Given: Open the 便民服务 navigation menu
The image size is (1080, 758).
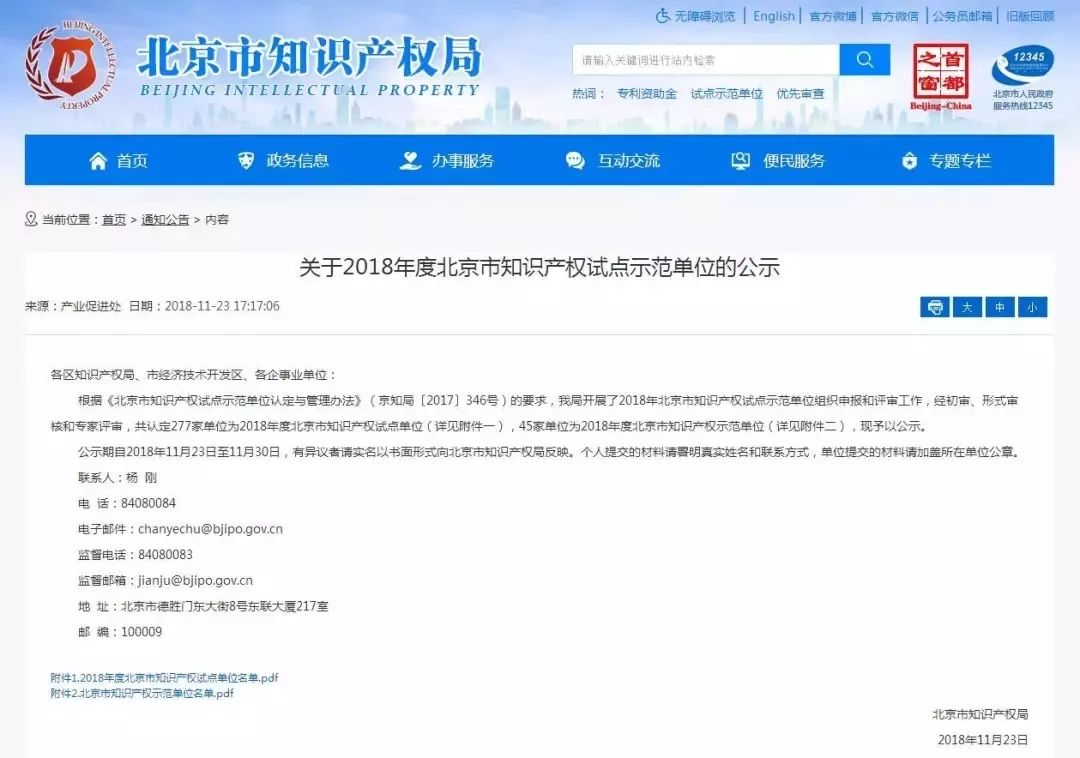Looking at the screenshot, I should pos(778,161).
